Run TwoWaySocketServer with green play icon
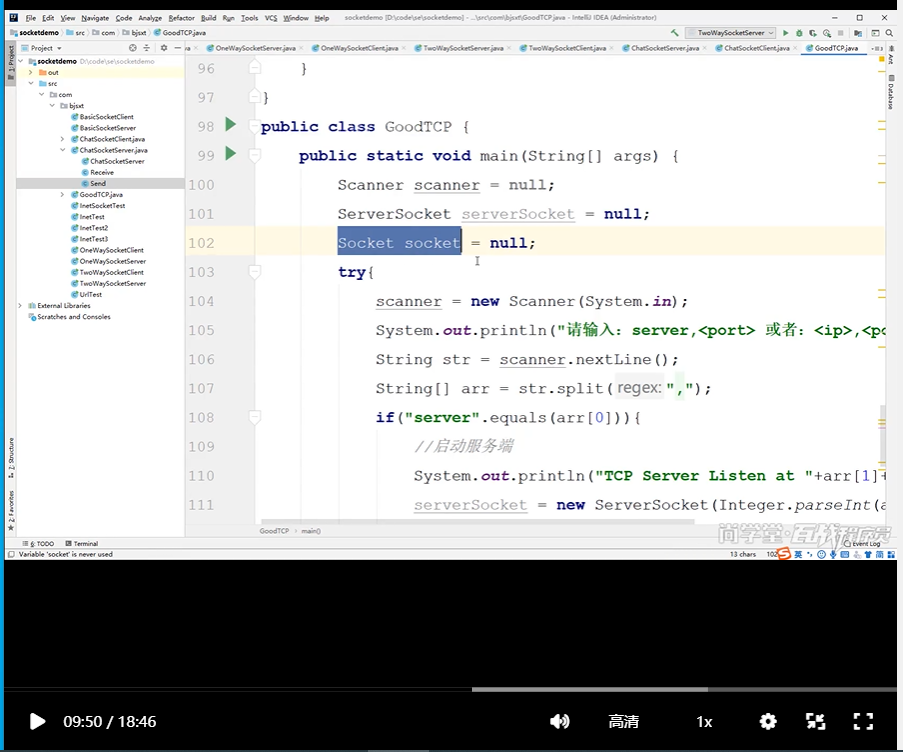903x752 pixels. point(786,33)
